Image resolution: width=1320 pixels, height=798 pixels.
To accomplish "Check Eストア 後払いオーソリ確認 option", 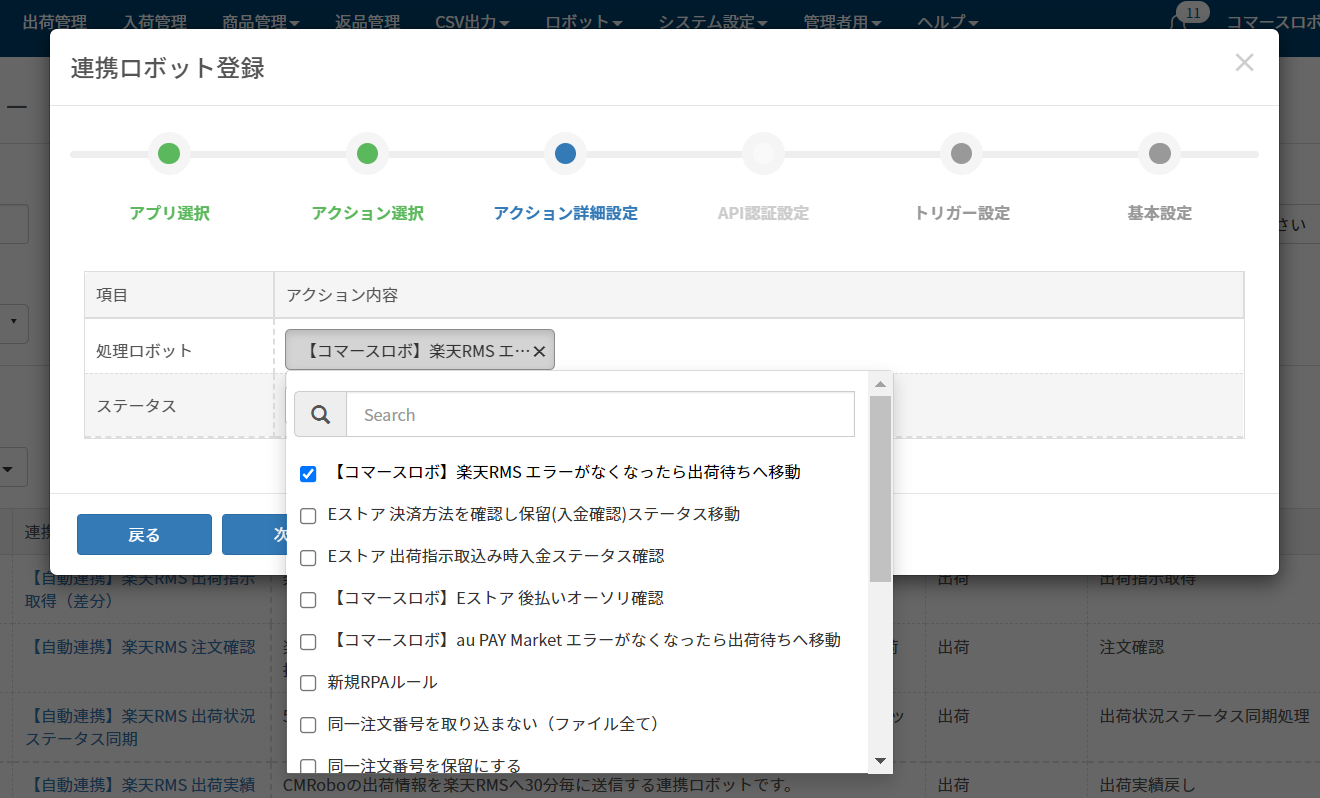I will pos(308,599).
